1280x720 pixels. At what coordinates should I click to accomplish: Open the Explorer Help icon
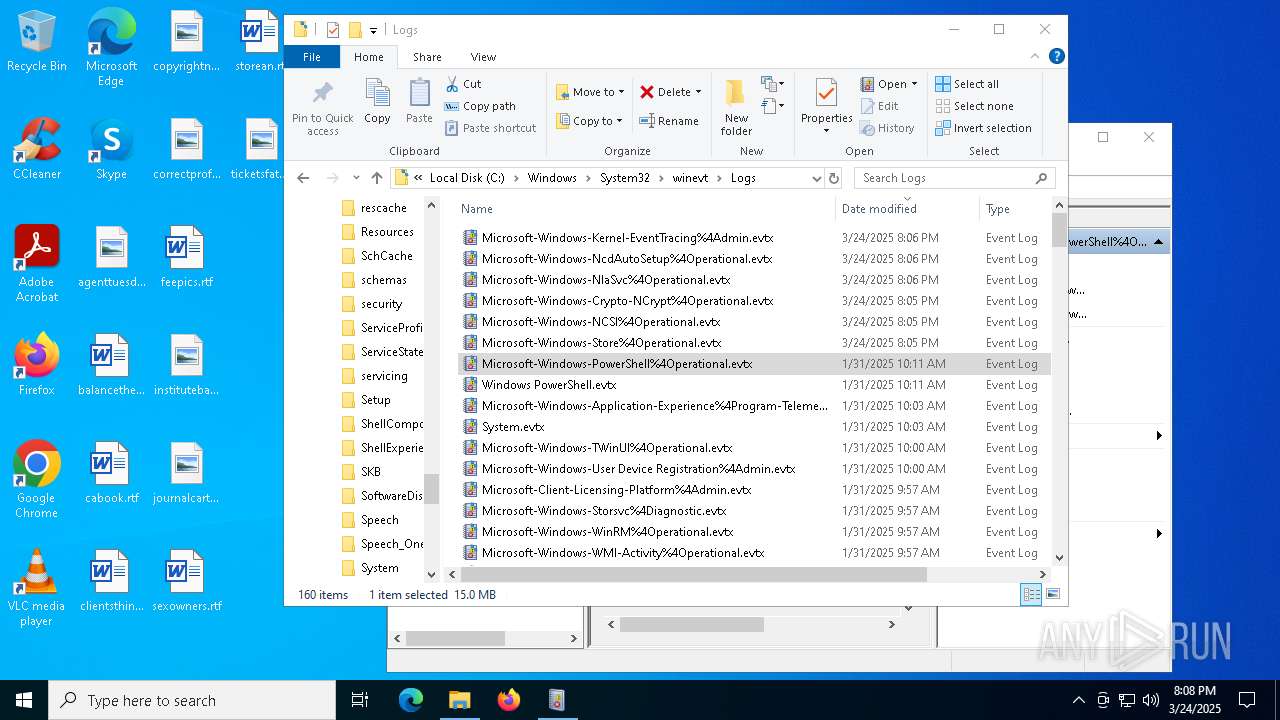coord(1056,57)
